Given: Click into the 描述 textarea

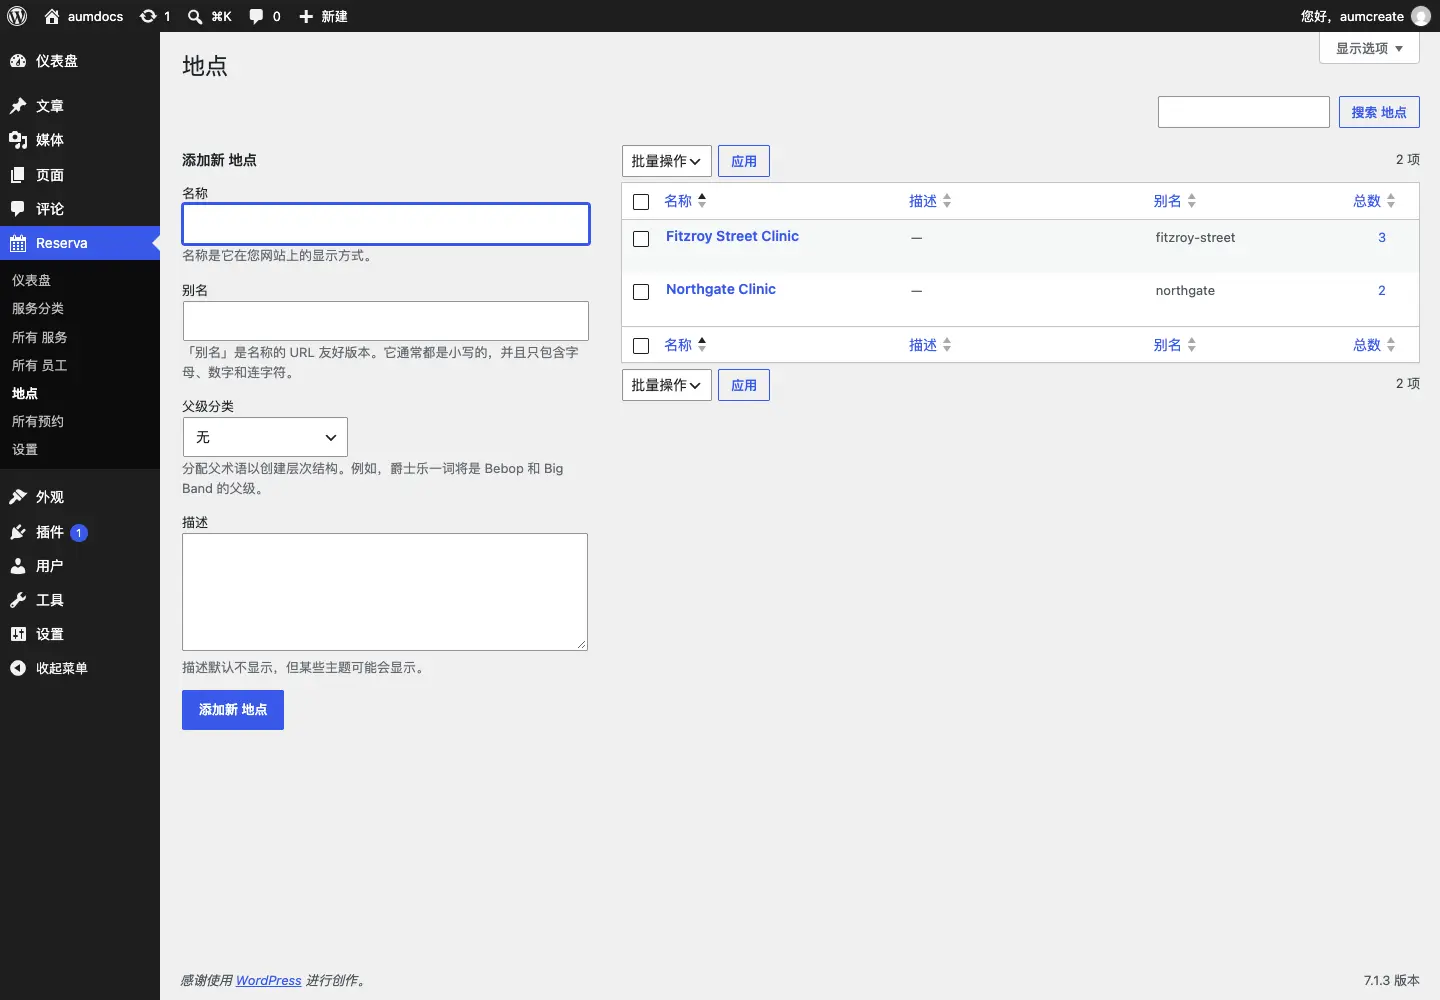Looking at the screenshot, I should (x=385, y=592).
